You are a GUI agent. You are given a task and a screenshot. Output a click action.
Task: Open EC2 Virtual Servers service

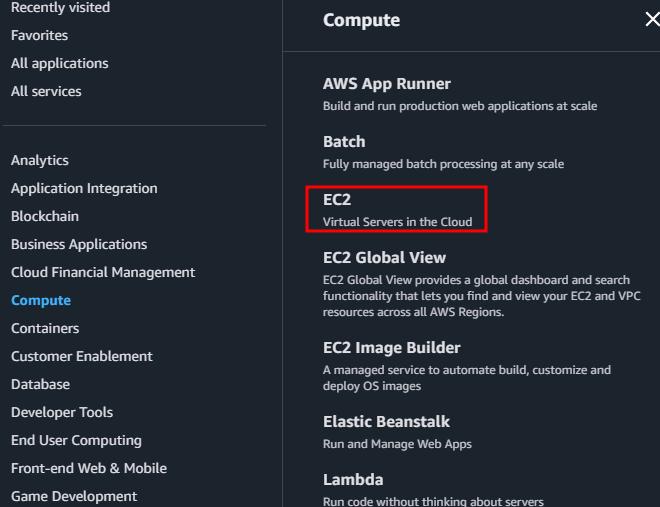pyautogui.click(x=337, y=200)
